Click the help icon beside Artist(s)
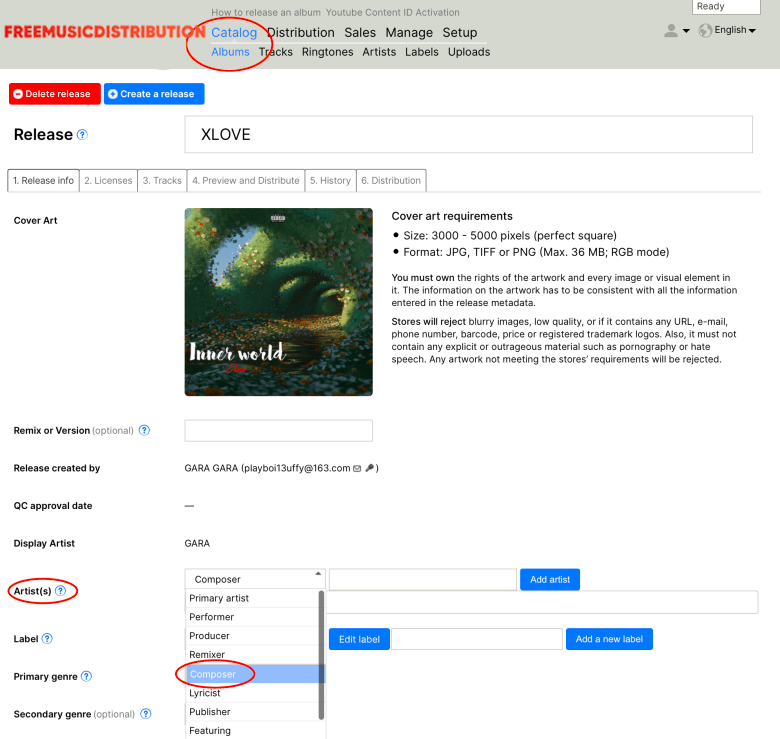The width and height of the screenshot is (780, 739). coord(61,592)
